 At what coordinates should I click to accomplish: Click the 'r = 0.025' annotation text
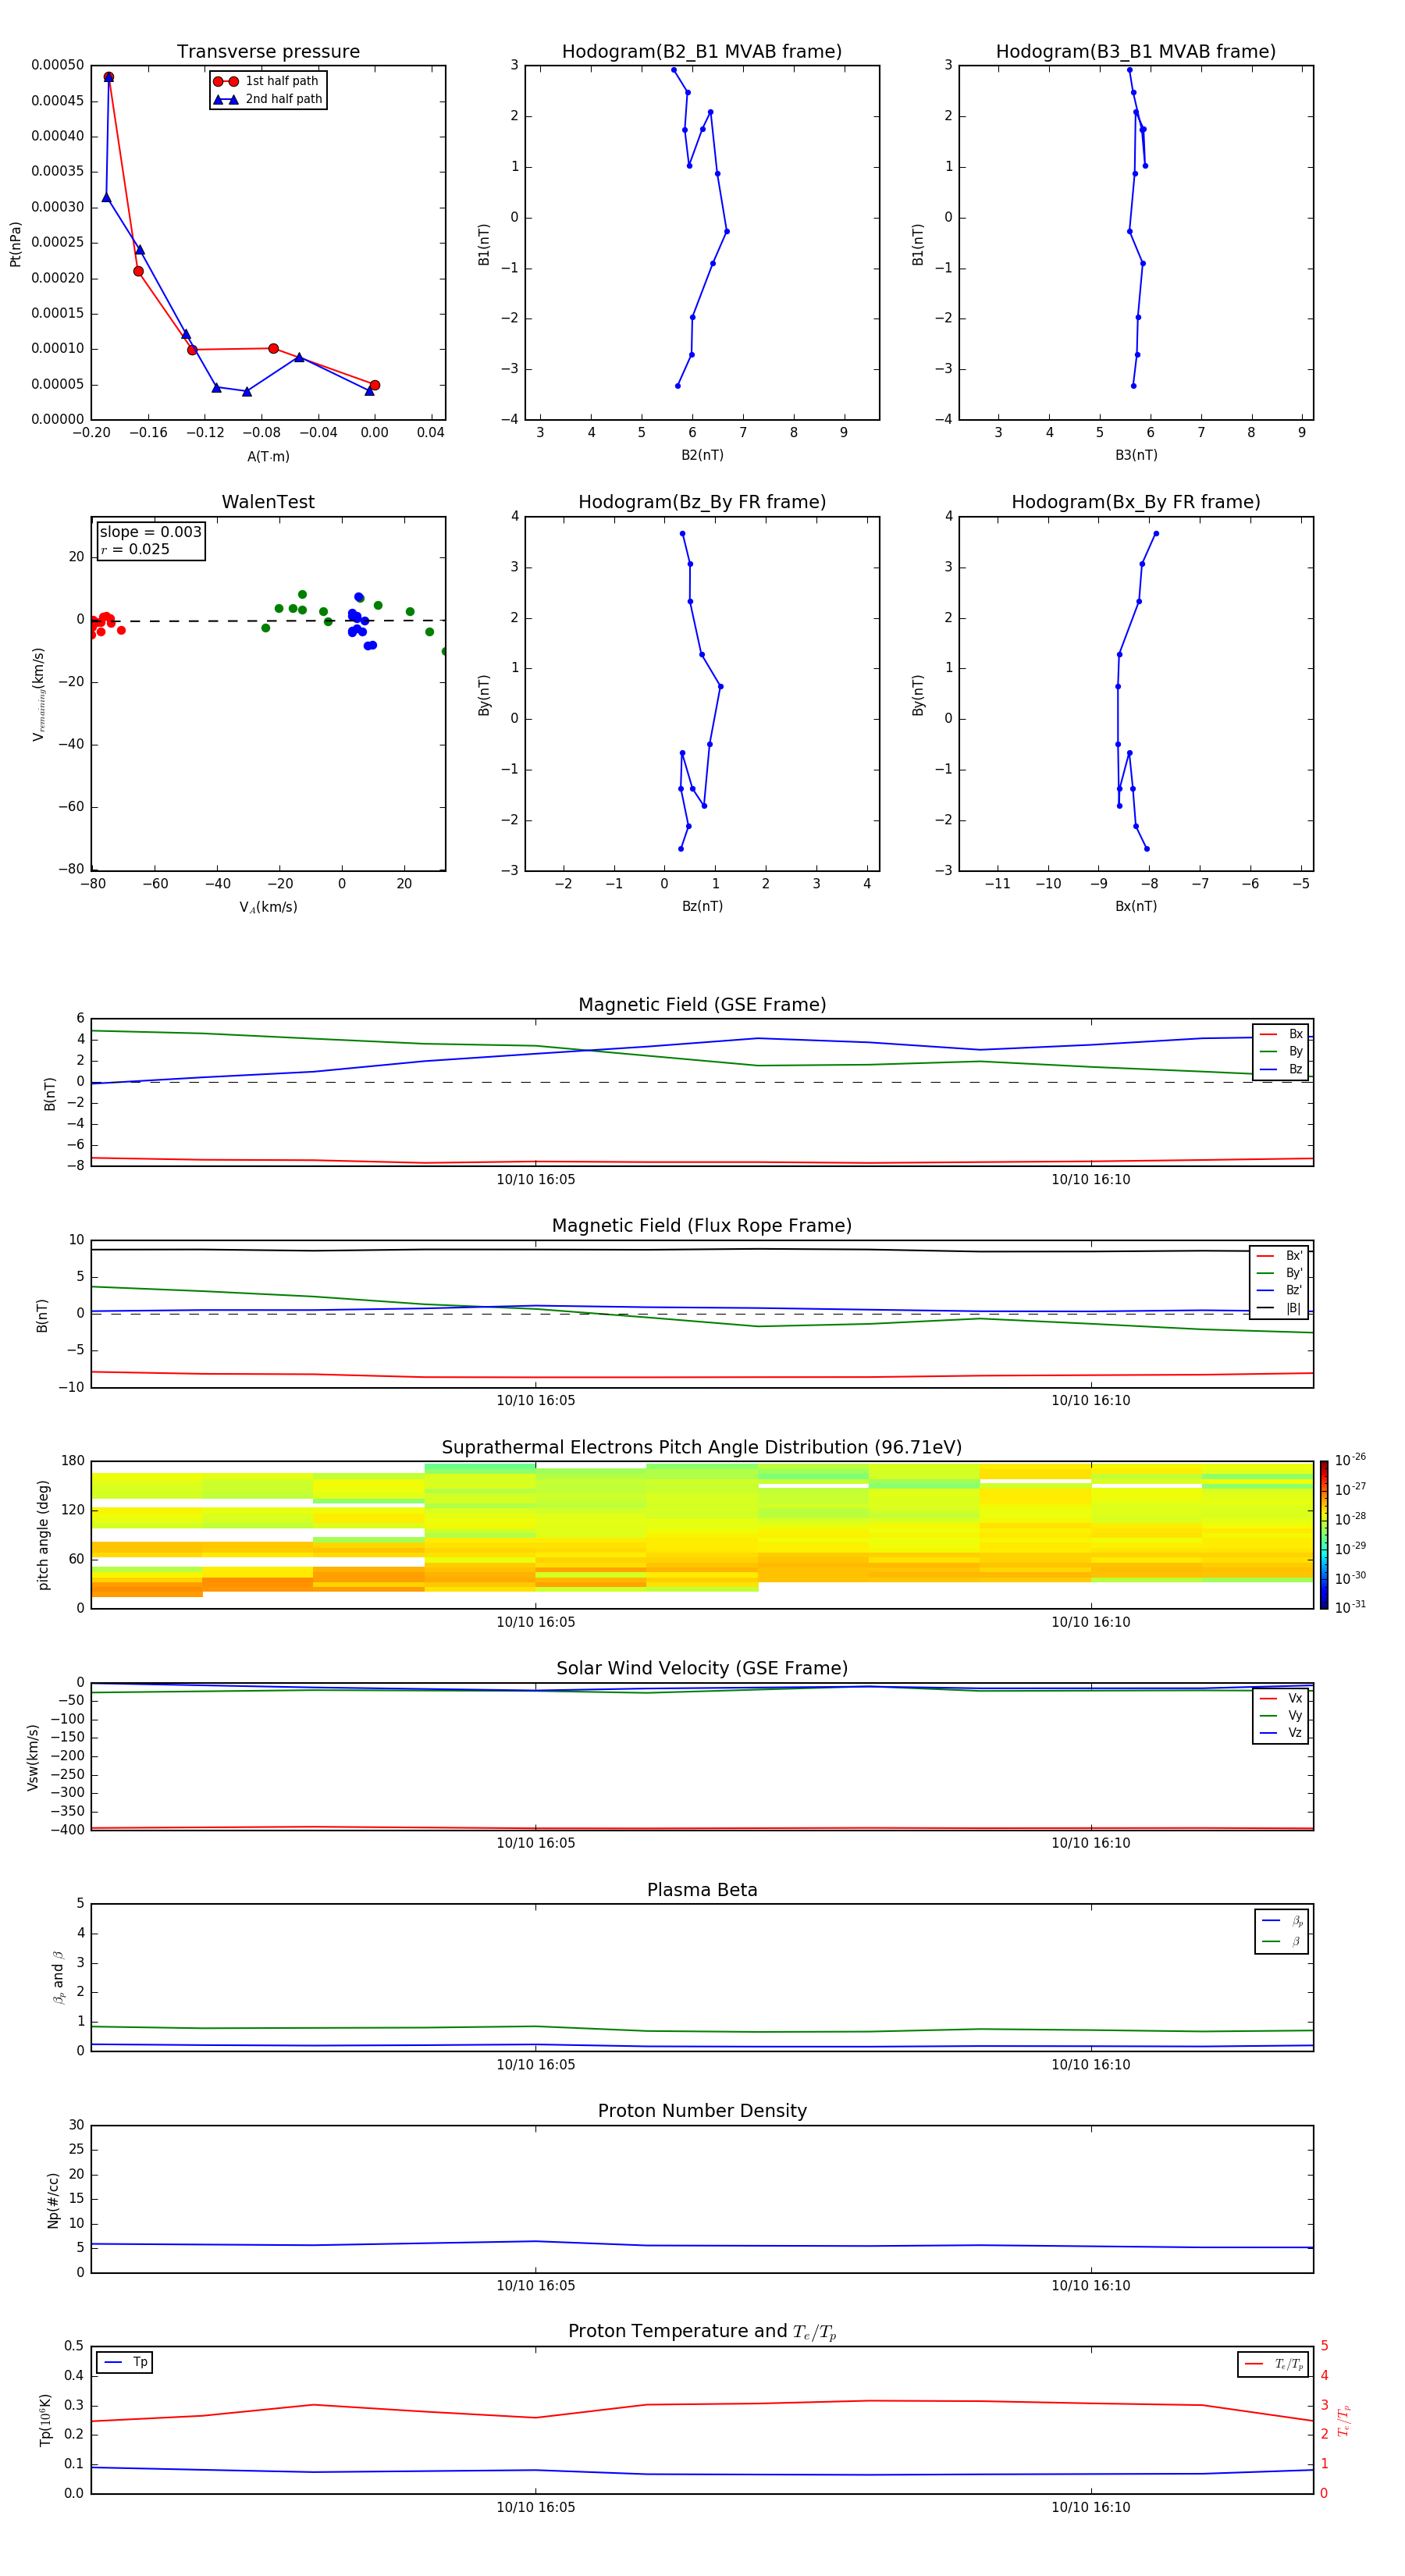135,549
